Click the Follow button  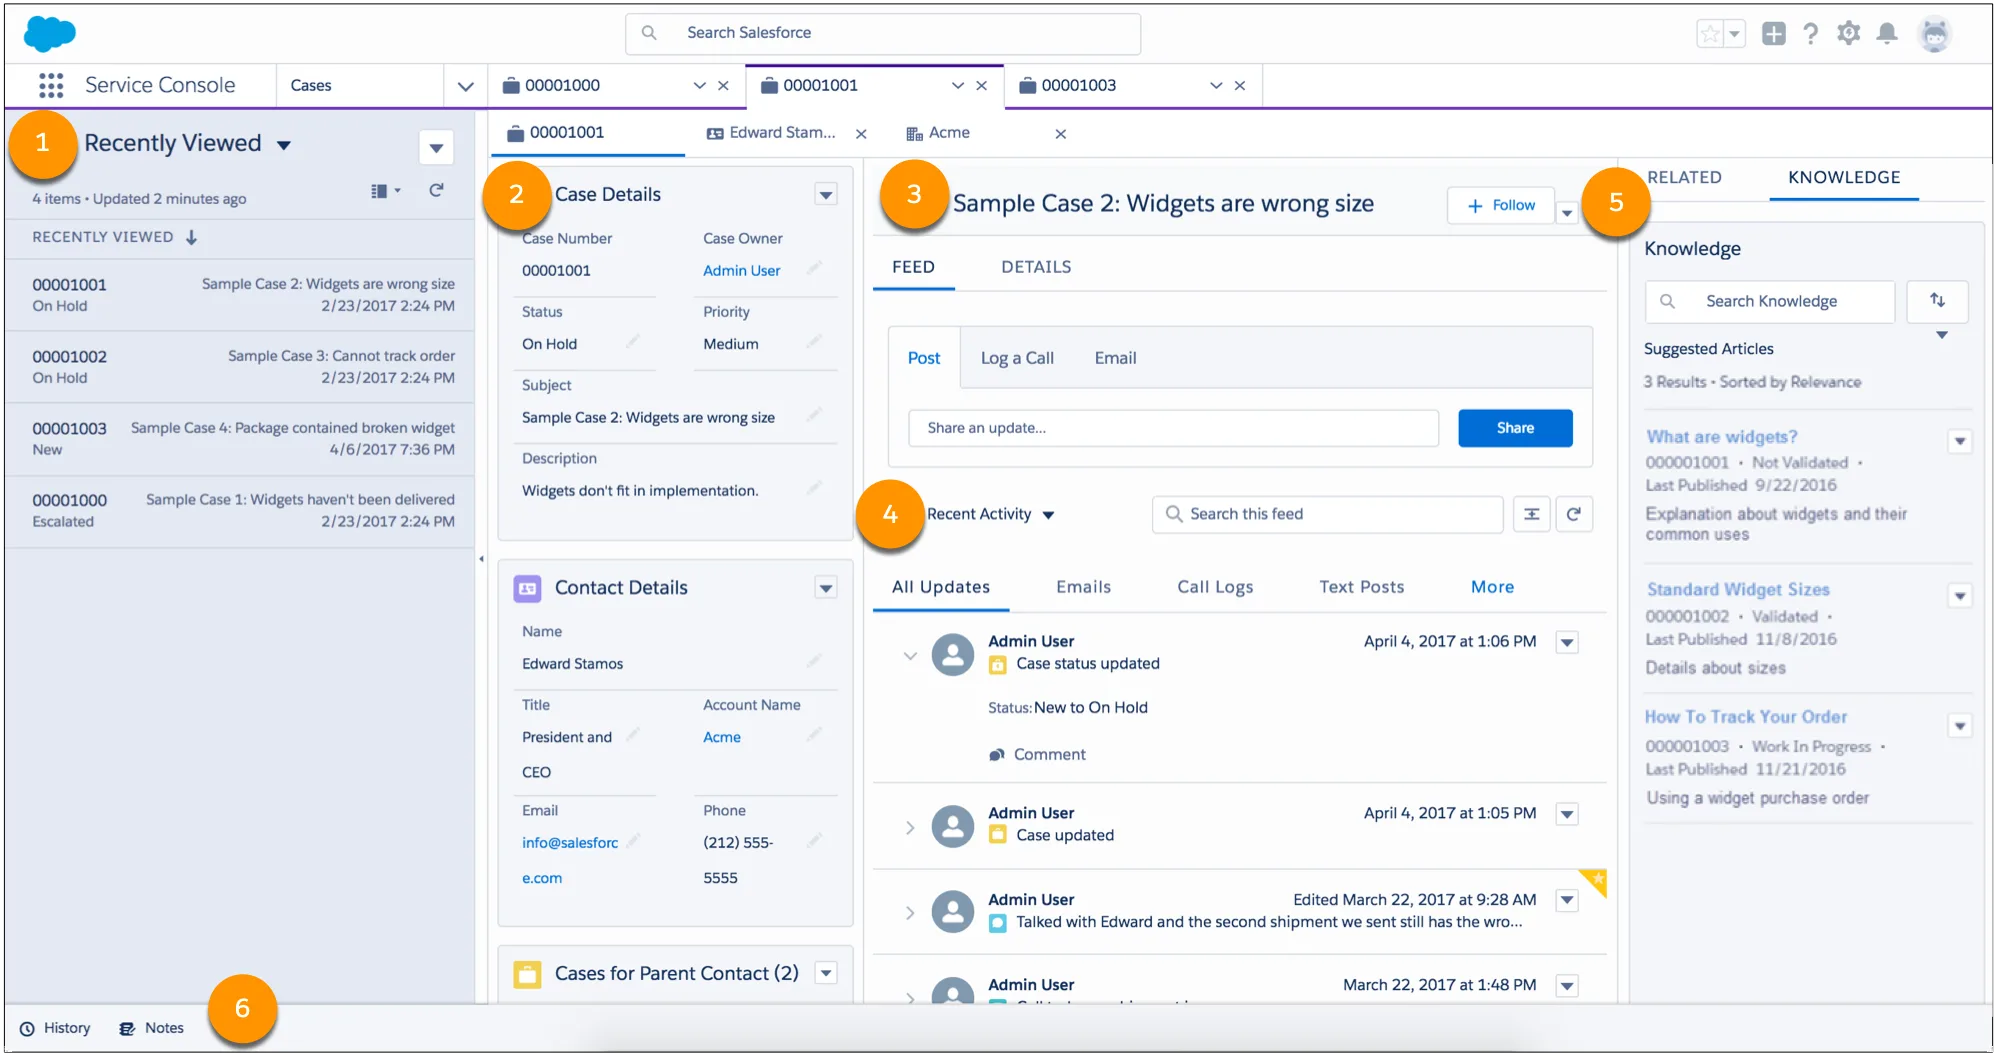(1500, 205)
